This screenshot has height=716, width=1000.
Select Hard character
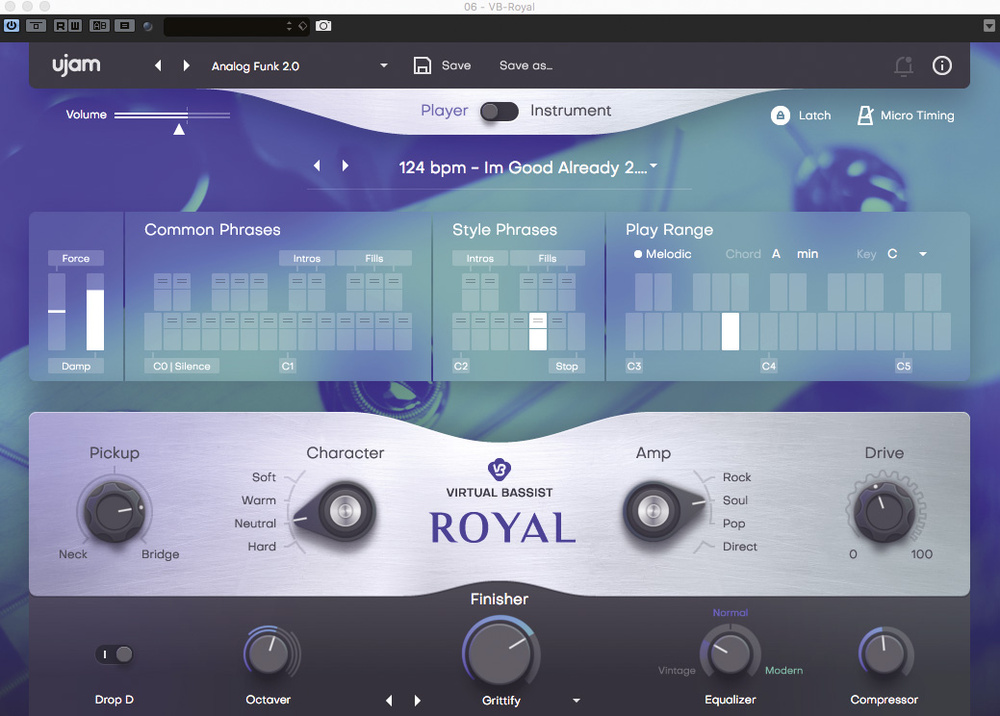(261, 546)
